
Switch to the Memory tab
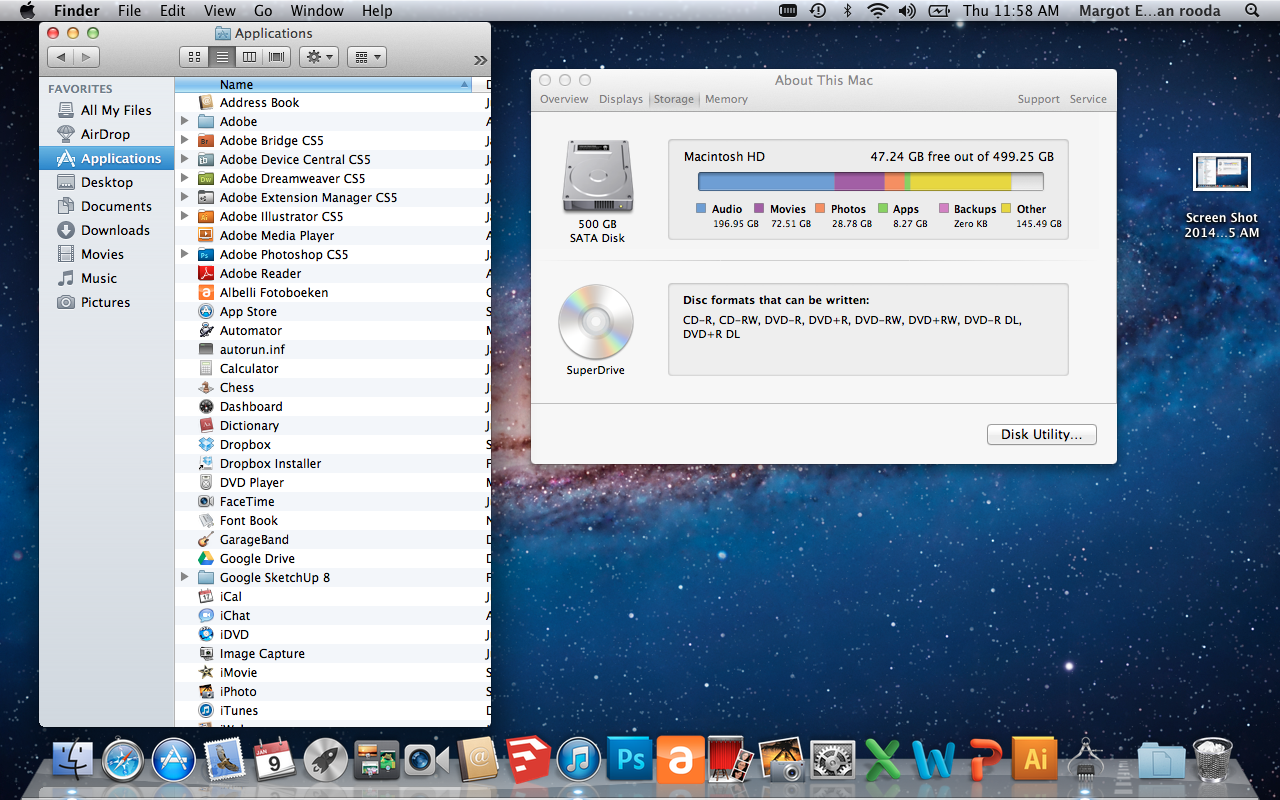726,99
